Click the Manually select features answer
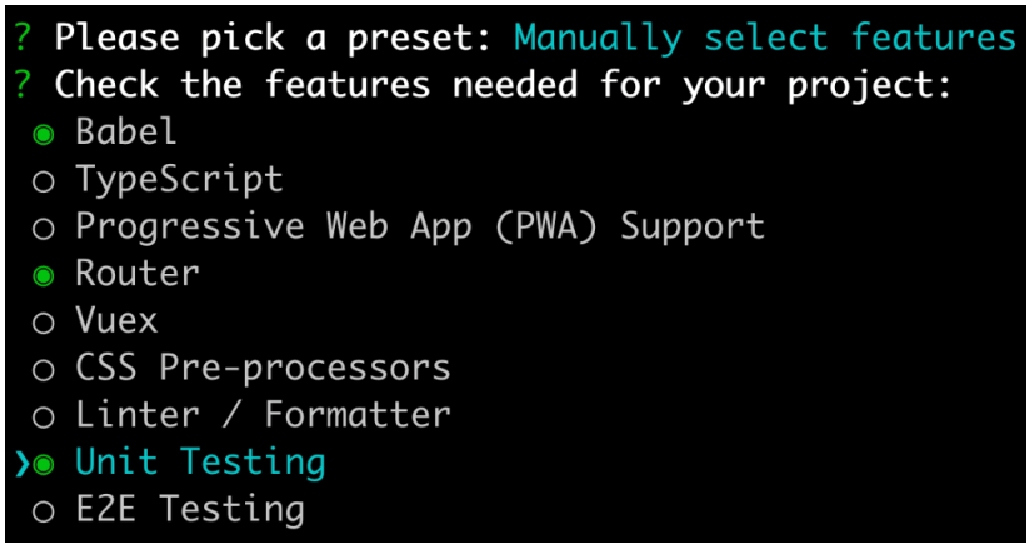Viewport: 1033px width, 550px height. click(x=765, y=37)
